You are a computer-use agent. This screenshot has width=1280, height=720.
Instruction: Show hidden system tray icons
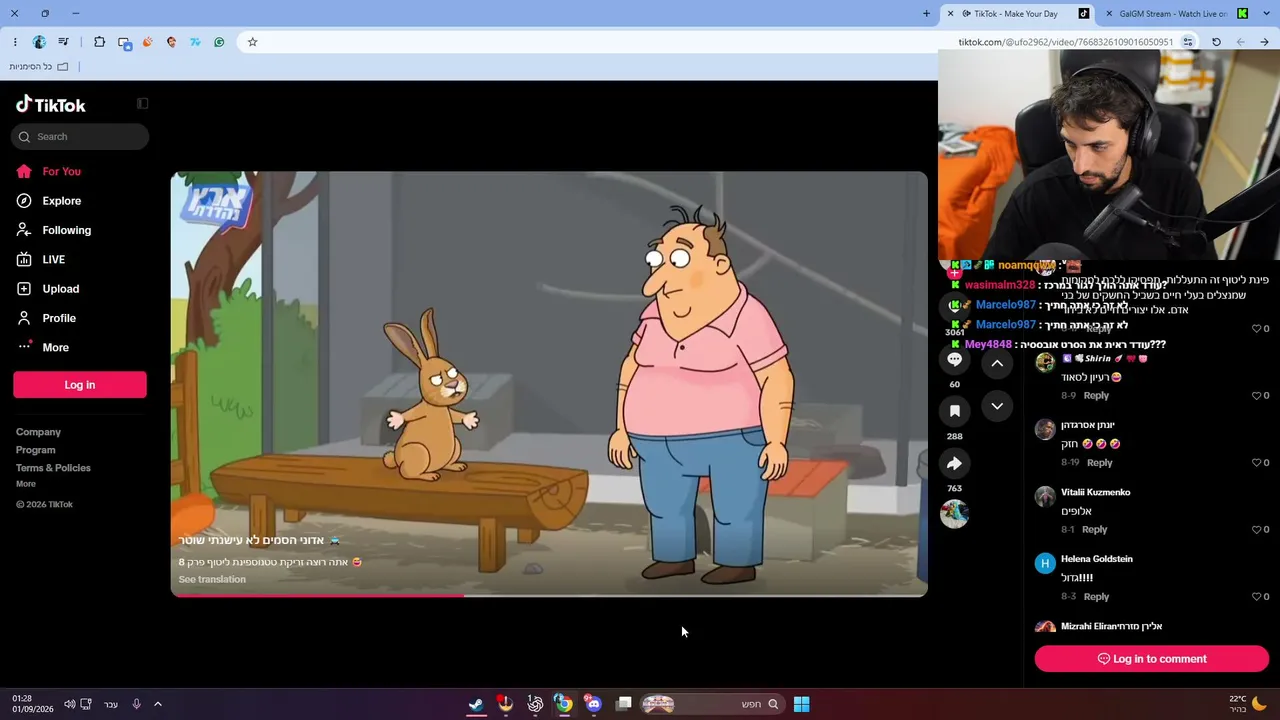[x=158, y=704]
